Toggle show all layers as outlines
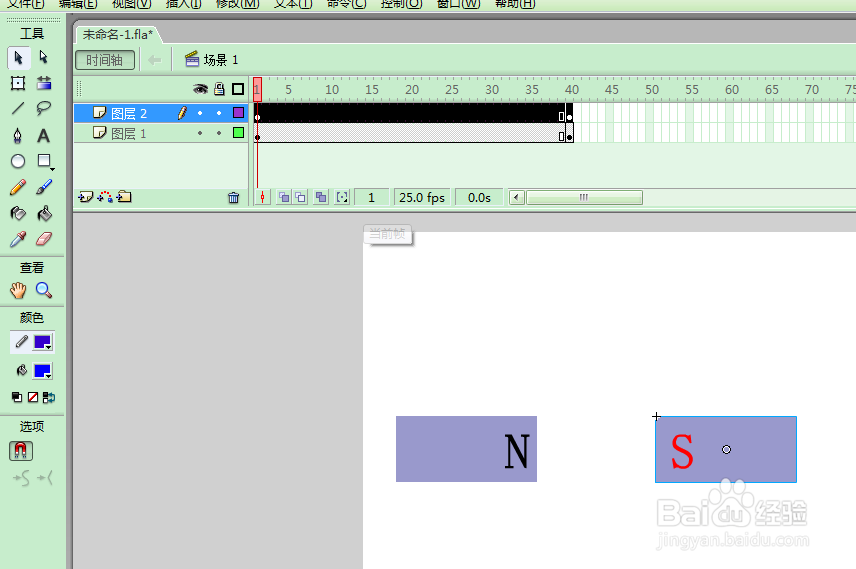This screenshot has height=569, width=856. pos(238,89)
